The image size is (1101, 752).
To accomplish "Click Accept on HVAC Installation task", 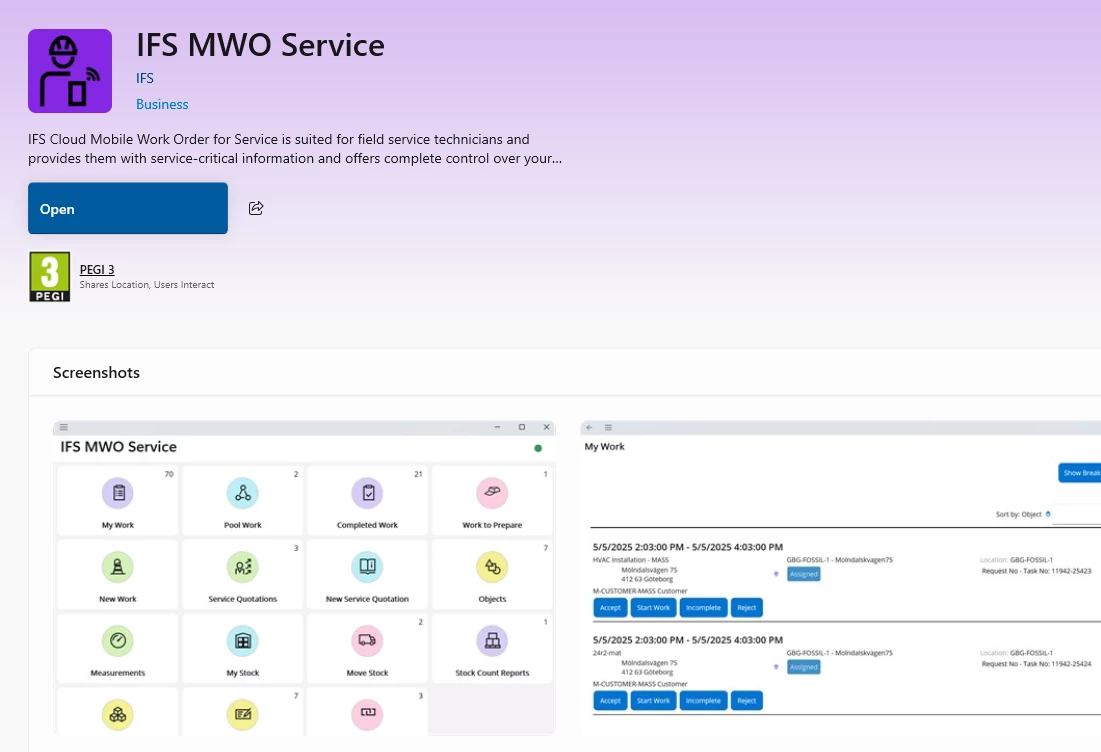I will 610,607.
